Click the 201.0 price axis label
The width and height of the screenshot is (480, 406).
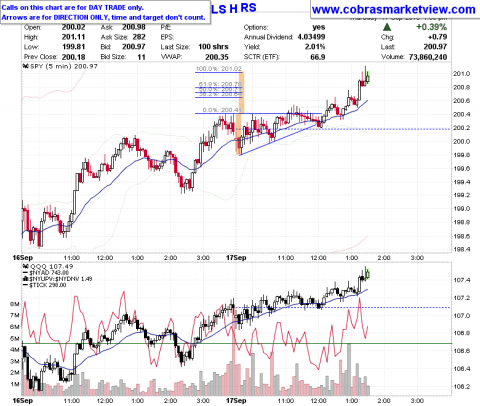(x=462, y=74)
